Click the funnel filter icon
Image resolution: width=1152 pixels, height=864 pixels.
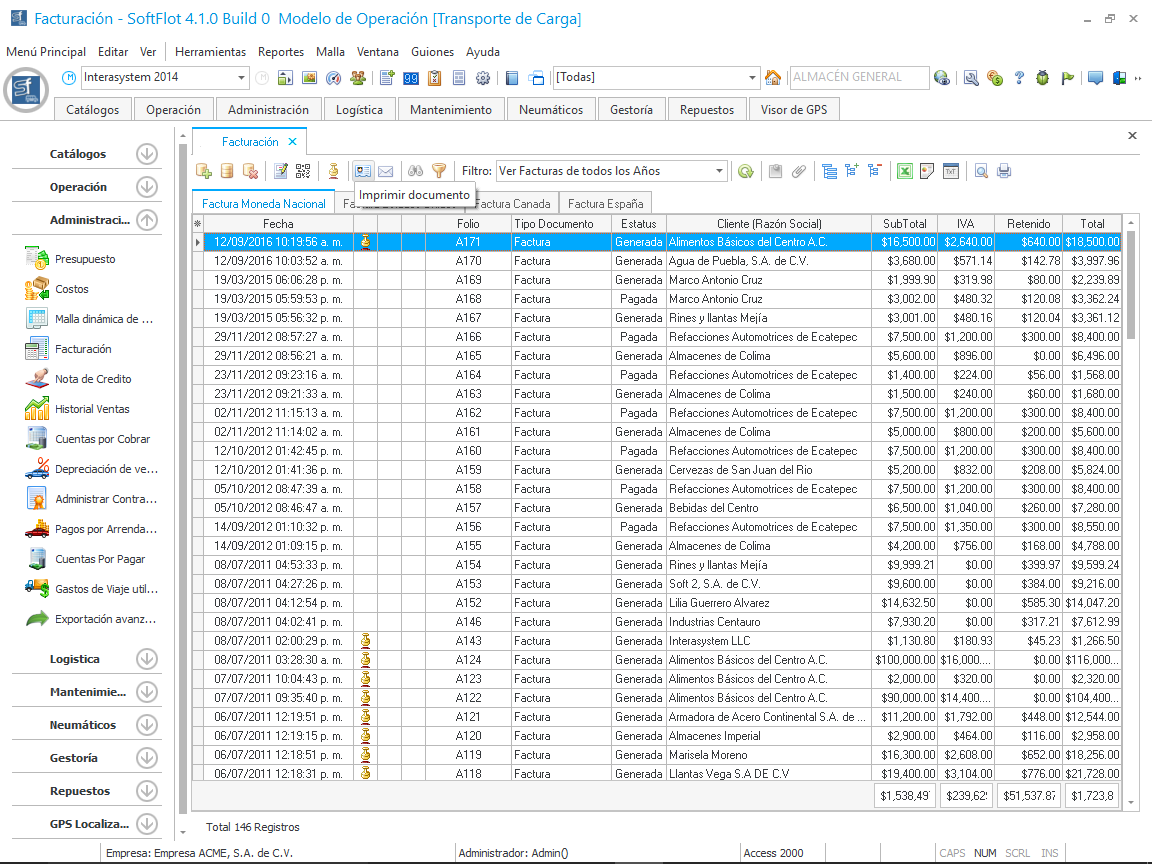click(x=438, y=171)
